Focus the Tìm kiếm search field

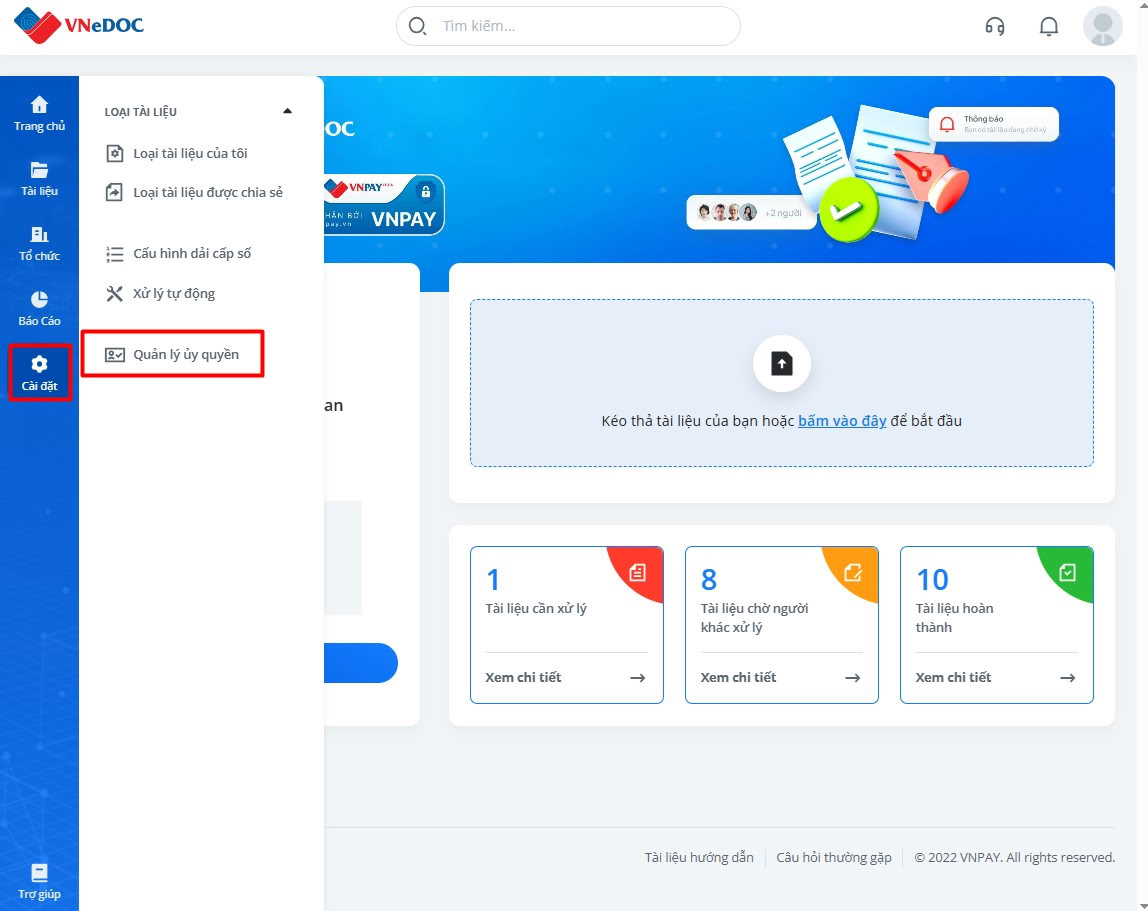pos(568,26)
